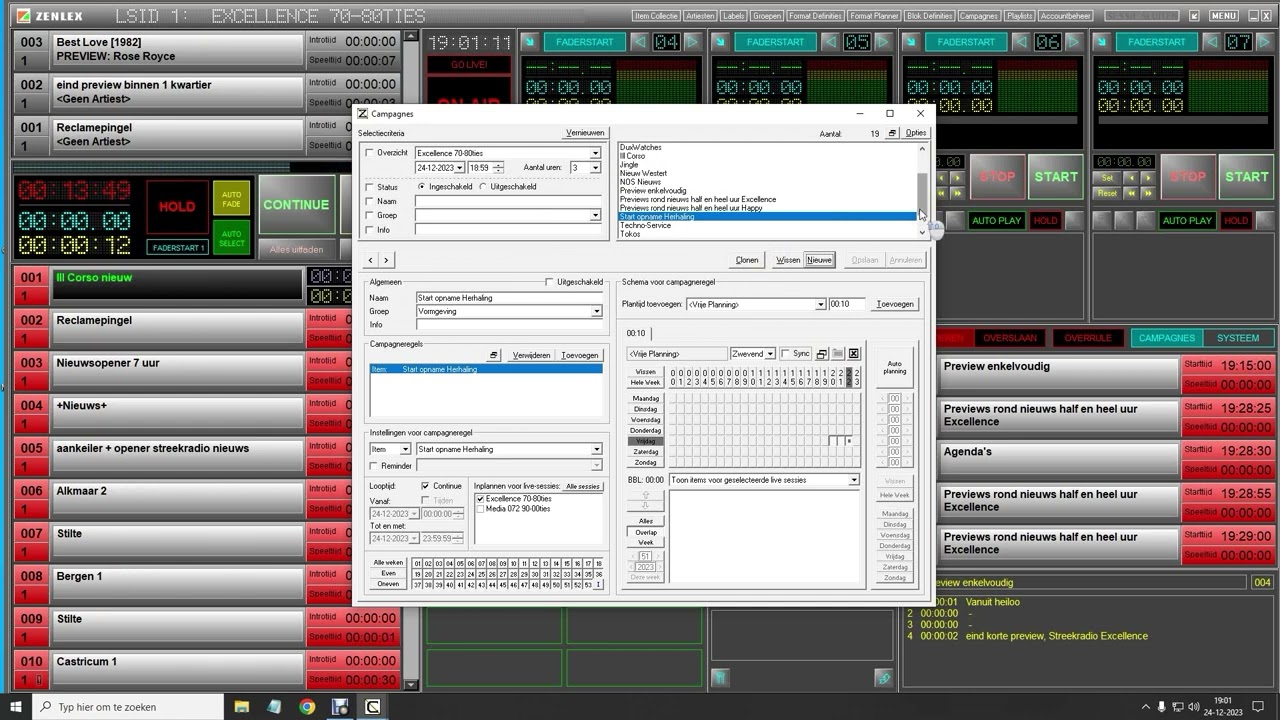
Task: Click the Zenlex app icon in taskbar
Action: tap(373, 707)
